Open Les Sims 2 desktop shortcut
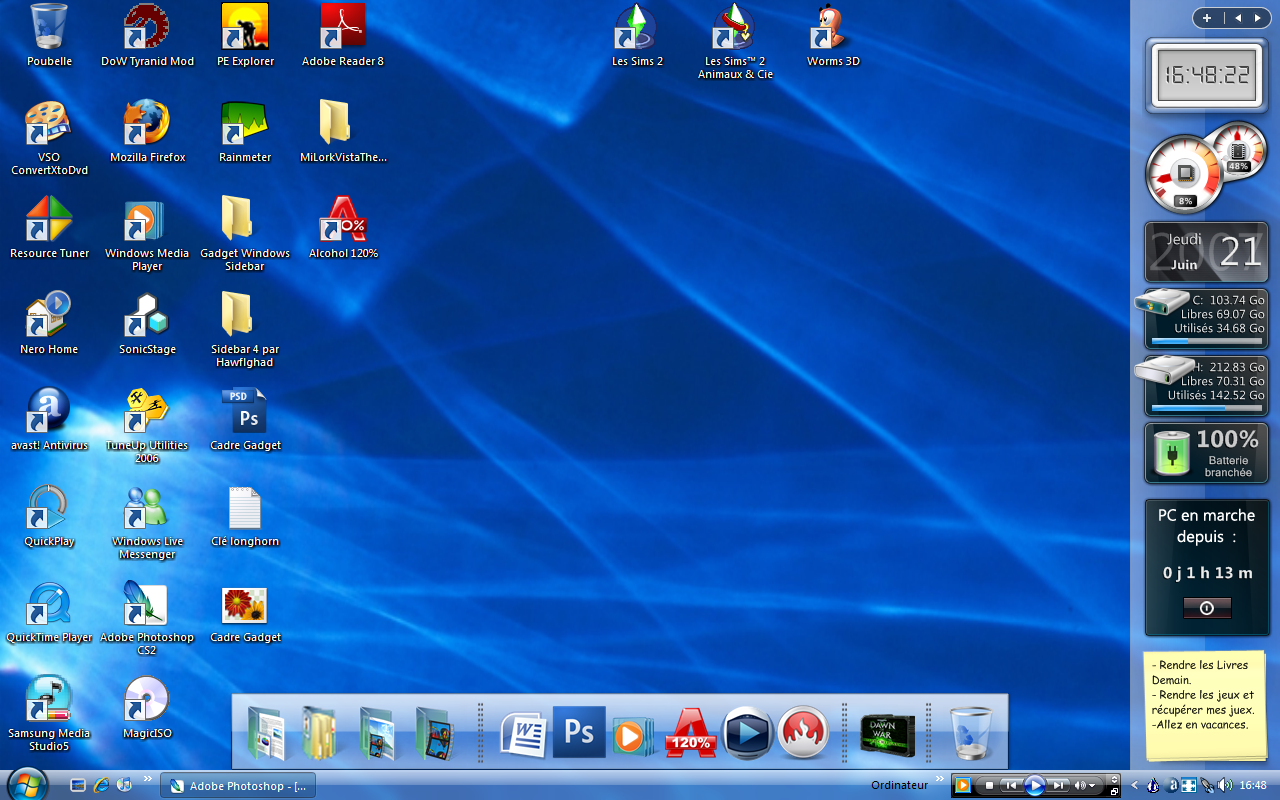This screenshot has width=1280, height=800. click(637, 34)
